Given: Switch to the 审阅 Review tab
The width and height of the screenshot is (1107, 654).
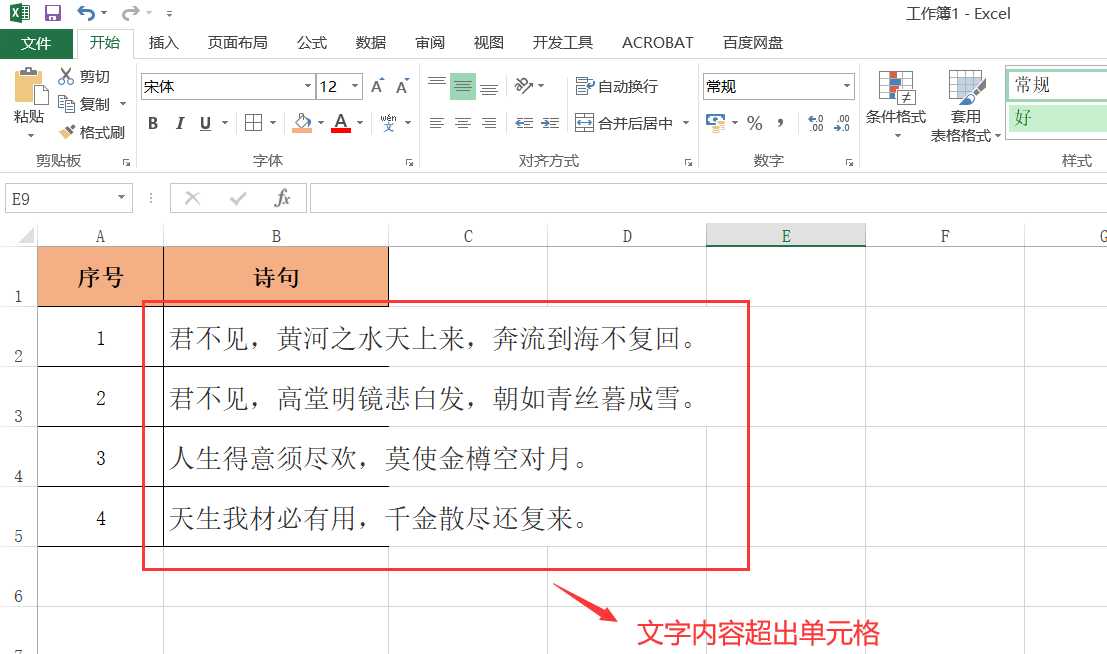Looking at the screenshot, I should [430, 43].
